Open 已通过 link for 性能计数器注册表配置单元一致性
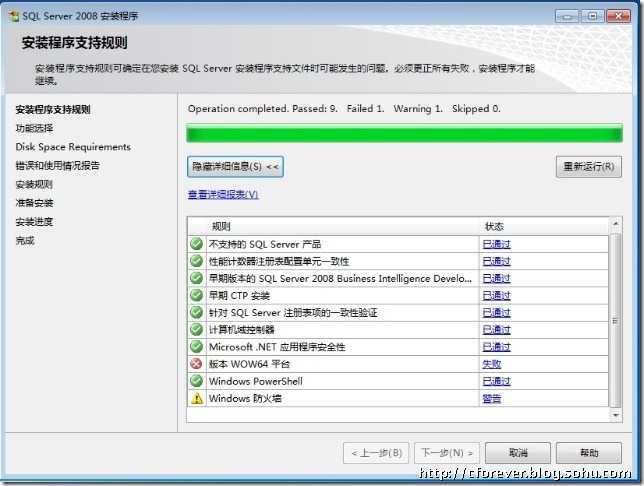Viewport: 644px width, 486px height. [496, 261]
